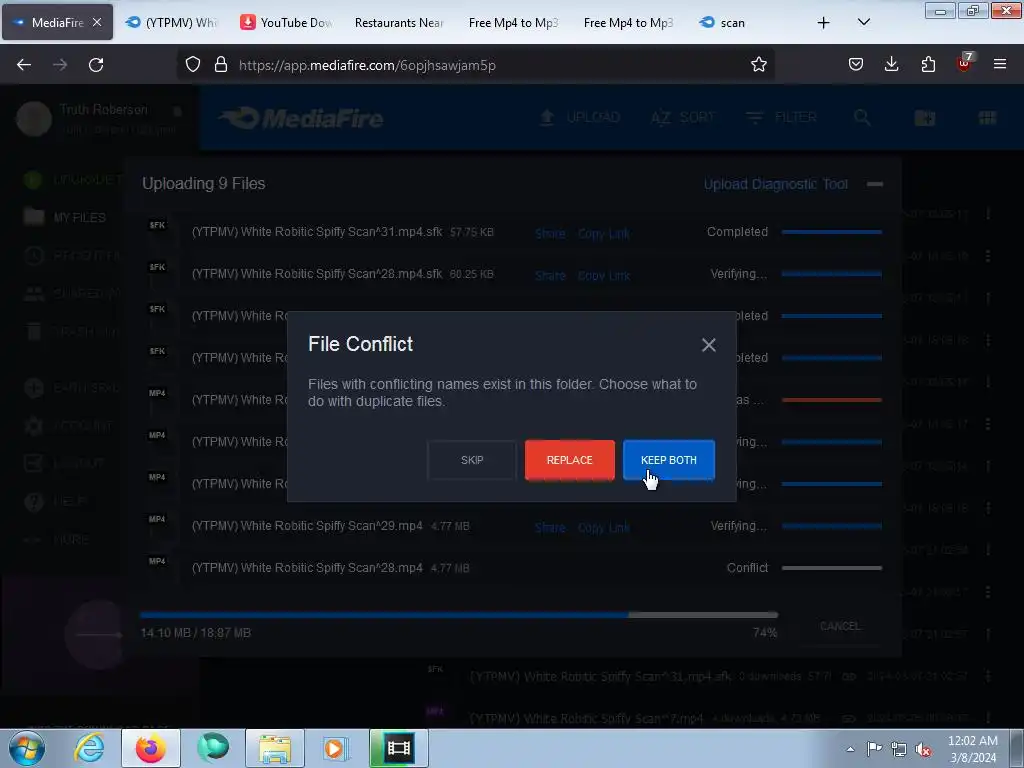1024x768 pixels.
Task: Click Copy Link for Scan^29.mp4
Action: 603,527
